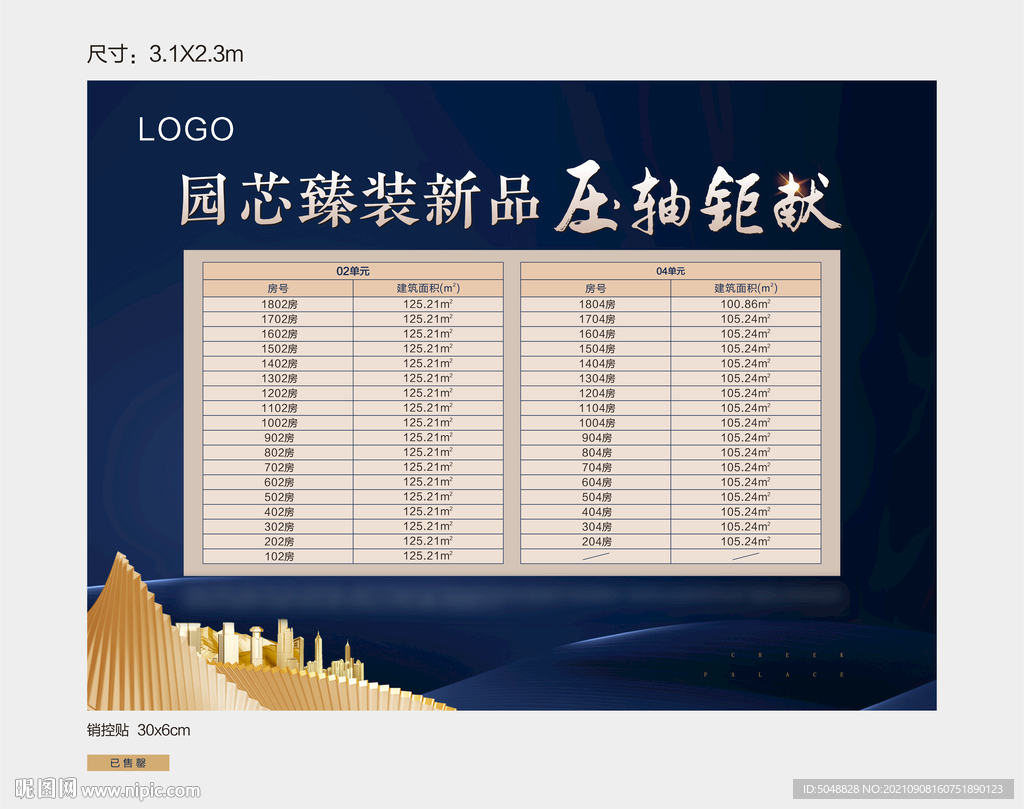Click the 100.86m² area for 1804房
1024x809 pixels.
click(746, 304)
